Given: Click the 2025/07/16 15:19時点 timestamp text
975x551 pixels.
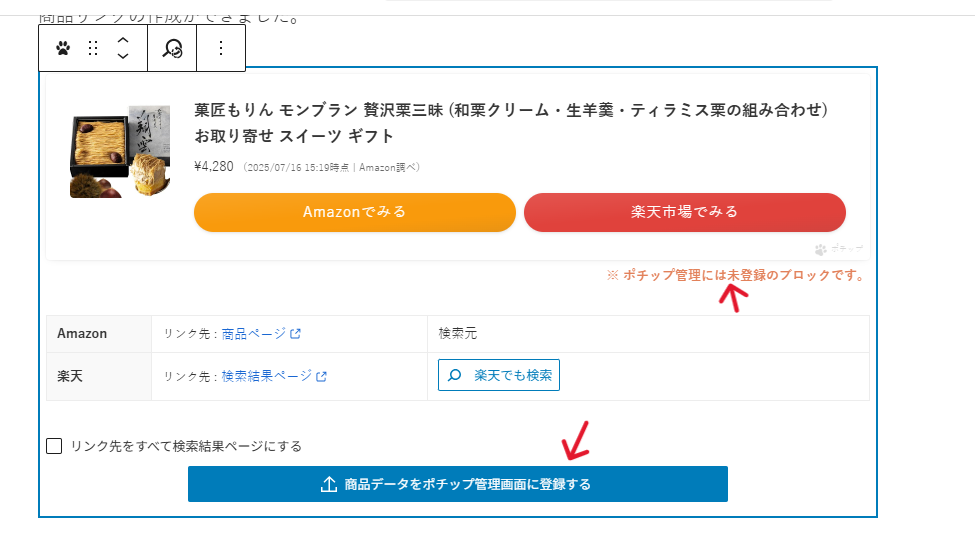Looking at the screenshot, I should point(298,167).
